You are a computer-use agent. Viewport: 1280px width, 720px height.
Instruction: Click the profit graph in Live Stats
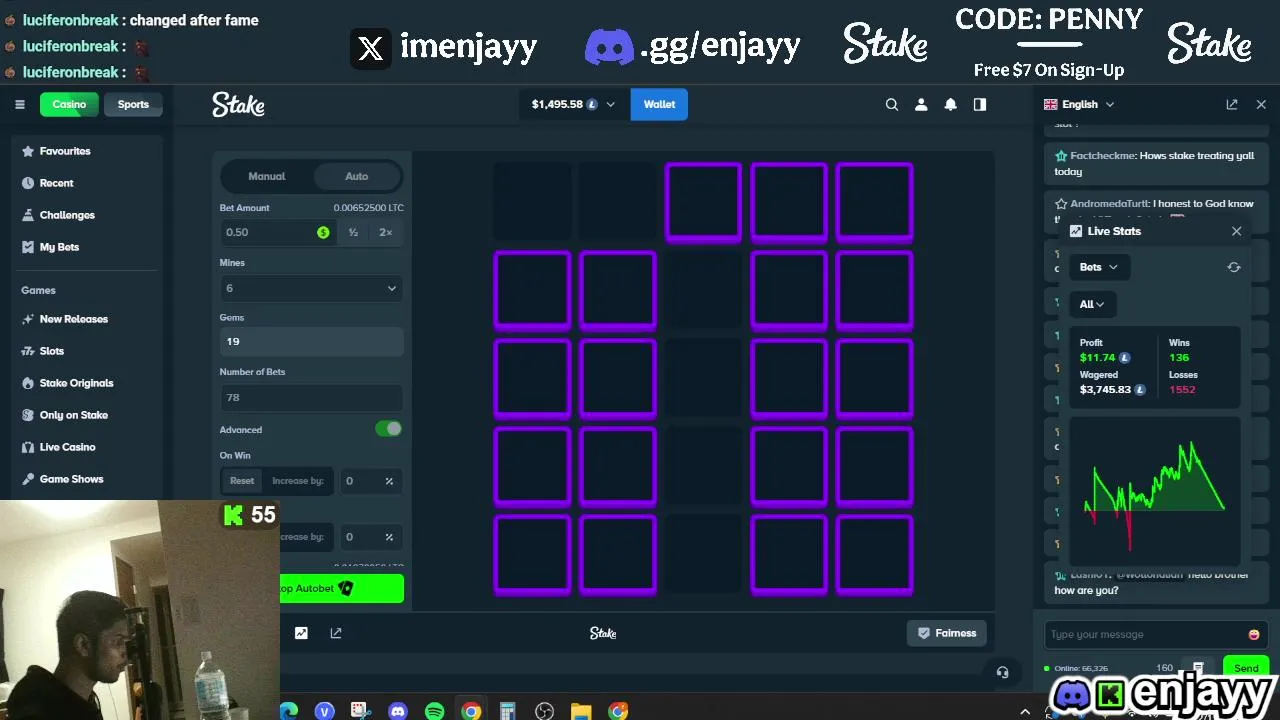tap(1155, 493)
